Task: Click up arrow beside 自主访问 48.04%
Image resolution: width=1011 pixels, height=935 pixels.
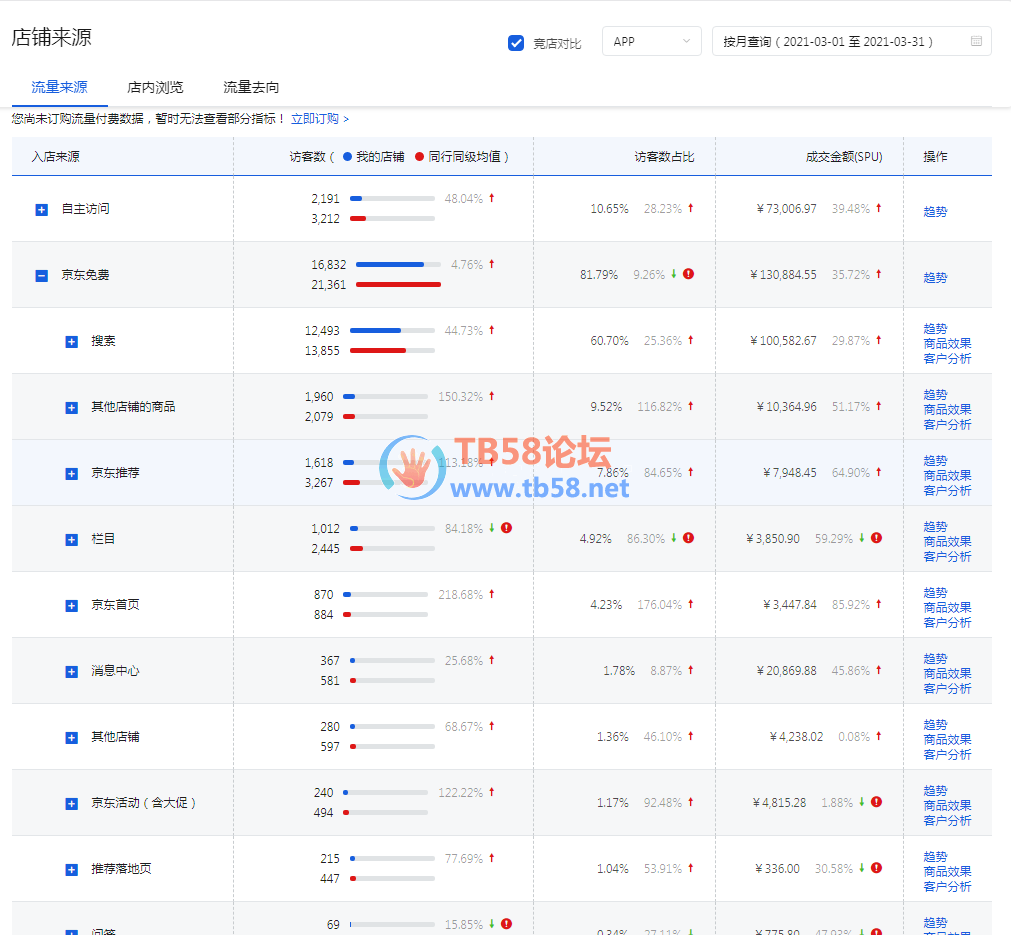Action: click(491, 198)
